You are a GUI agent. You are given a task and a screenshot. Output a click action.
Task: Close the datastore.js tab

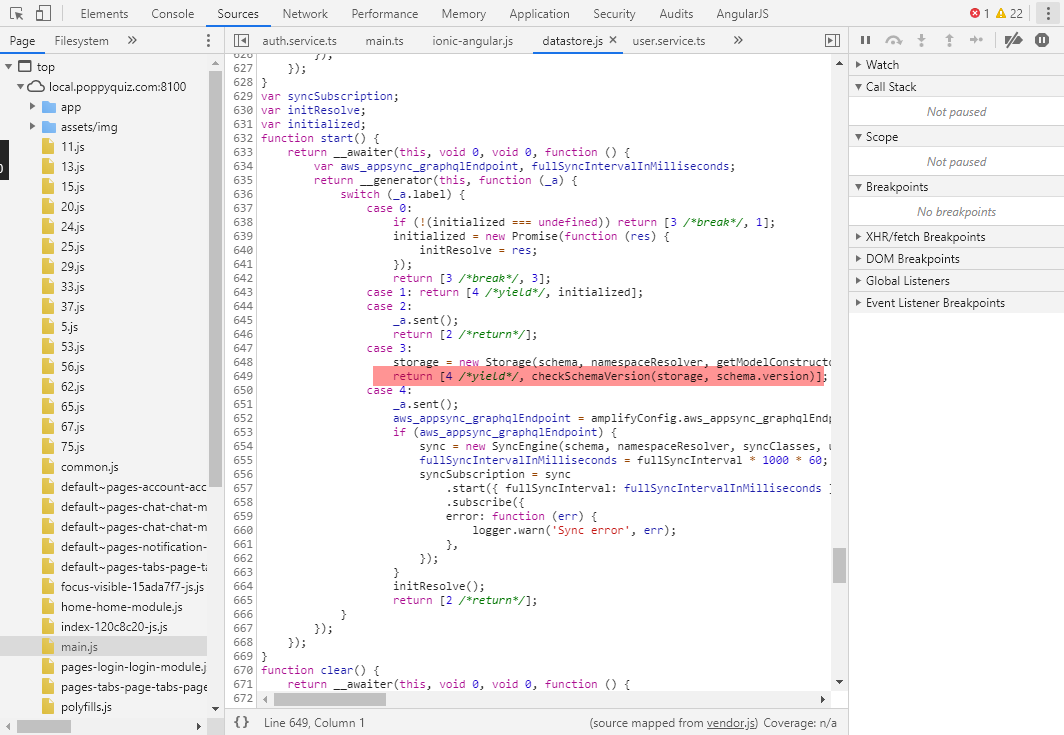(613, 40)
